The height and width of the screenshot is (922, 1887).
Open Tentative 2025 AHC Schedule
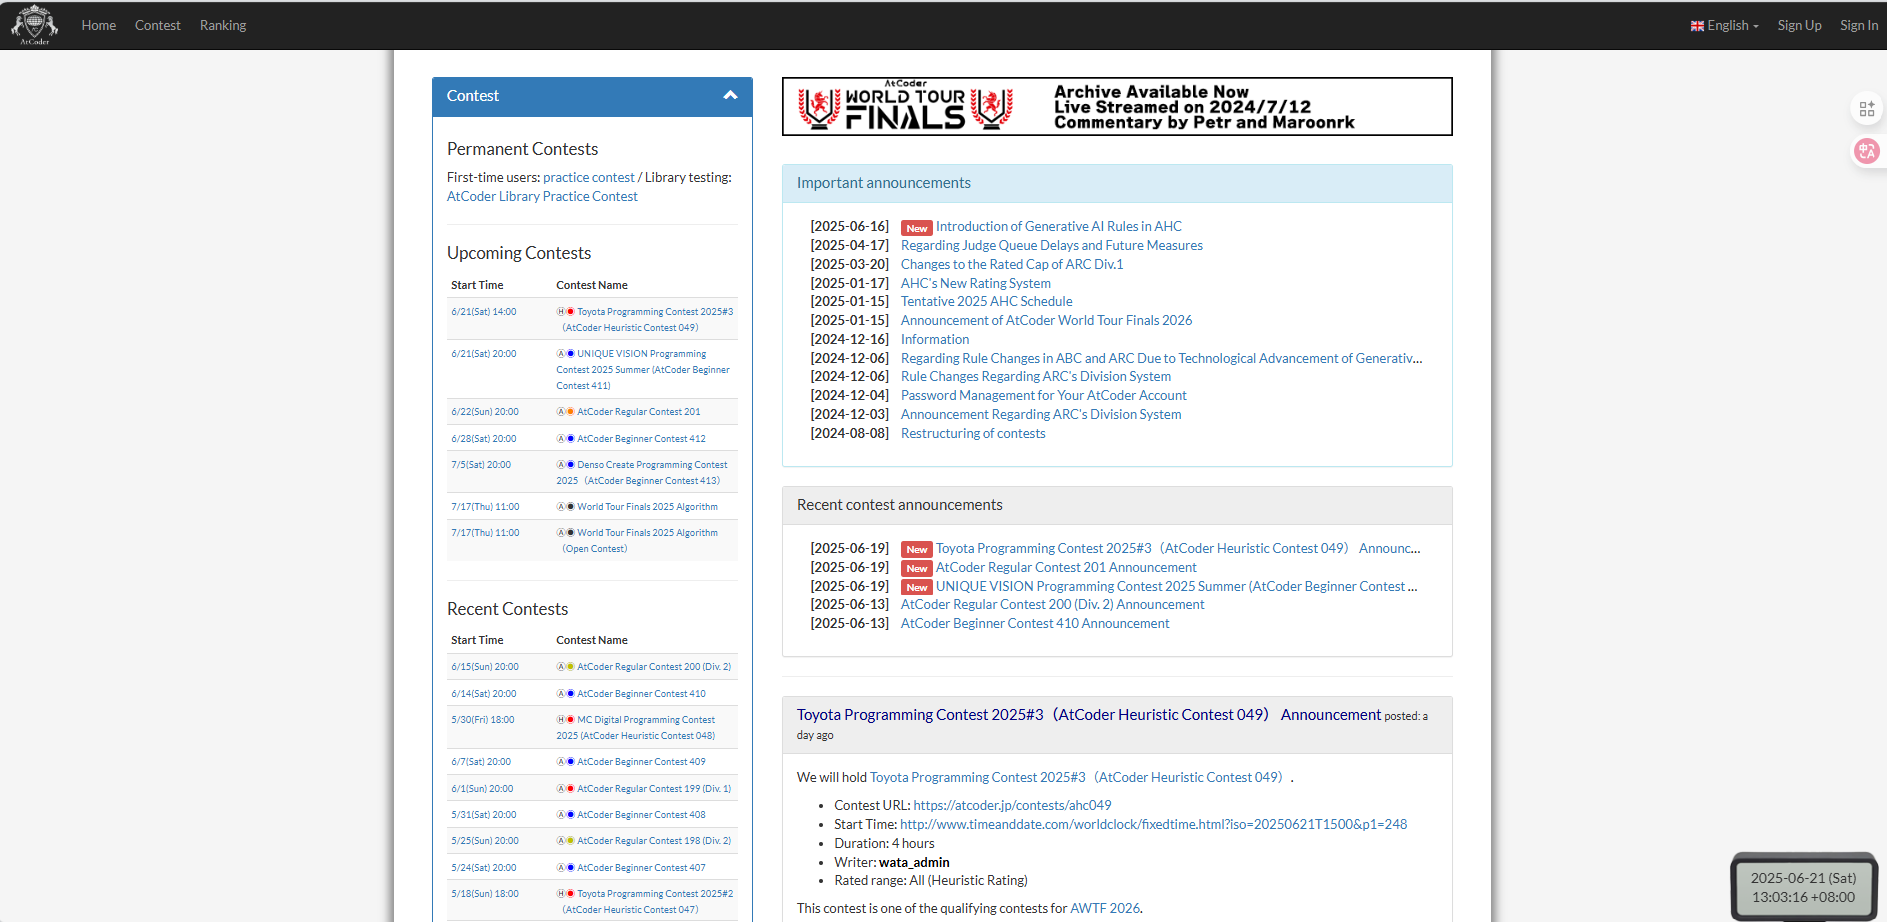[987, 302]
